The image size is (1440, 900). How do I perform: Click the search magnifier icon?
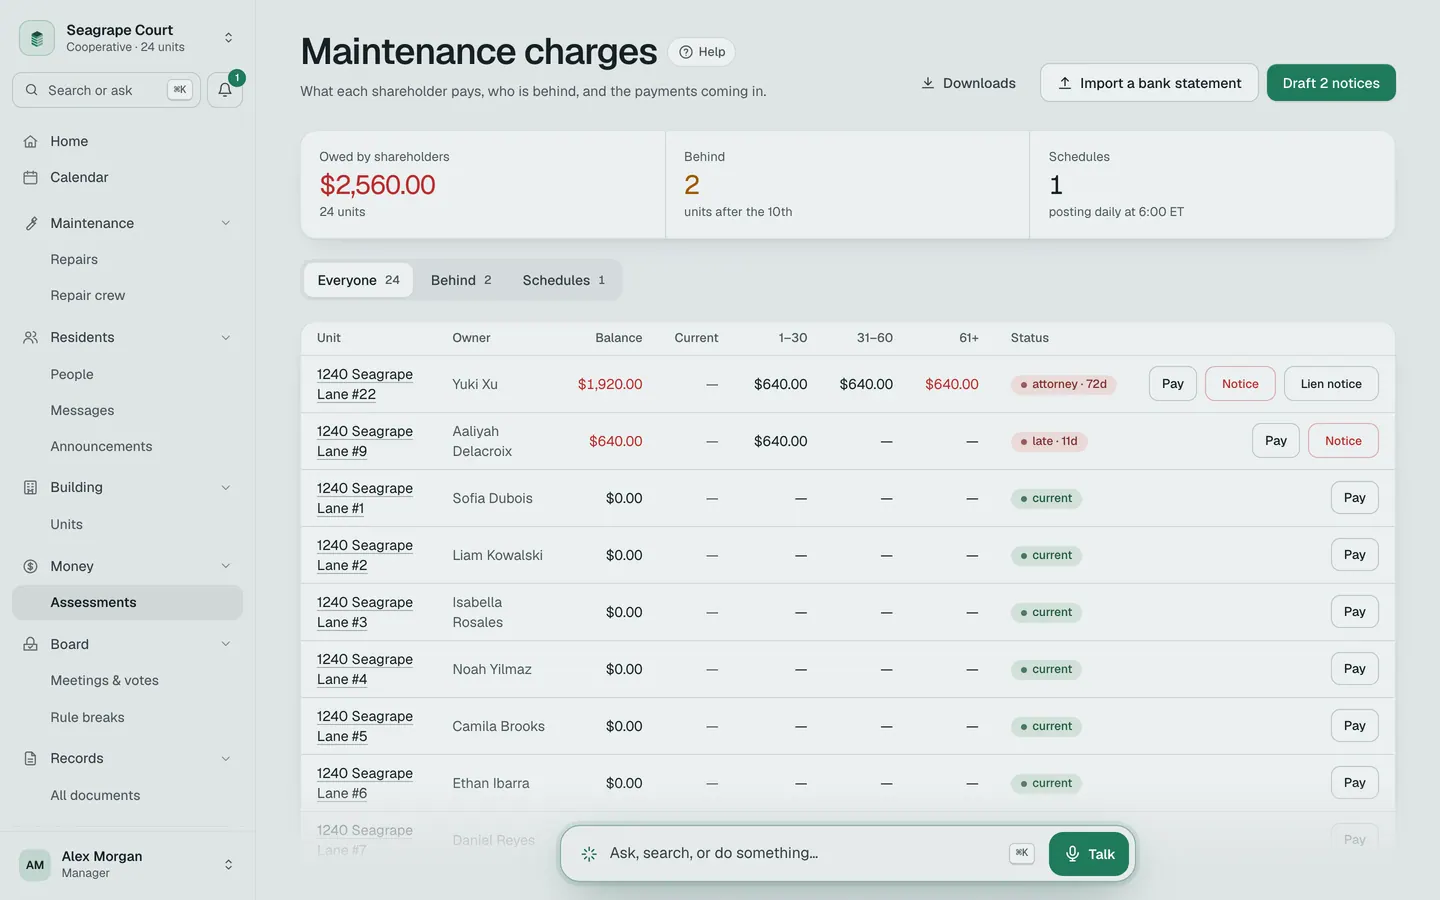(32, 90)
